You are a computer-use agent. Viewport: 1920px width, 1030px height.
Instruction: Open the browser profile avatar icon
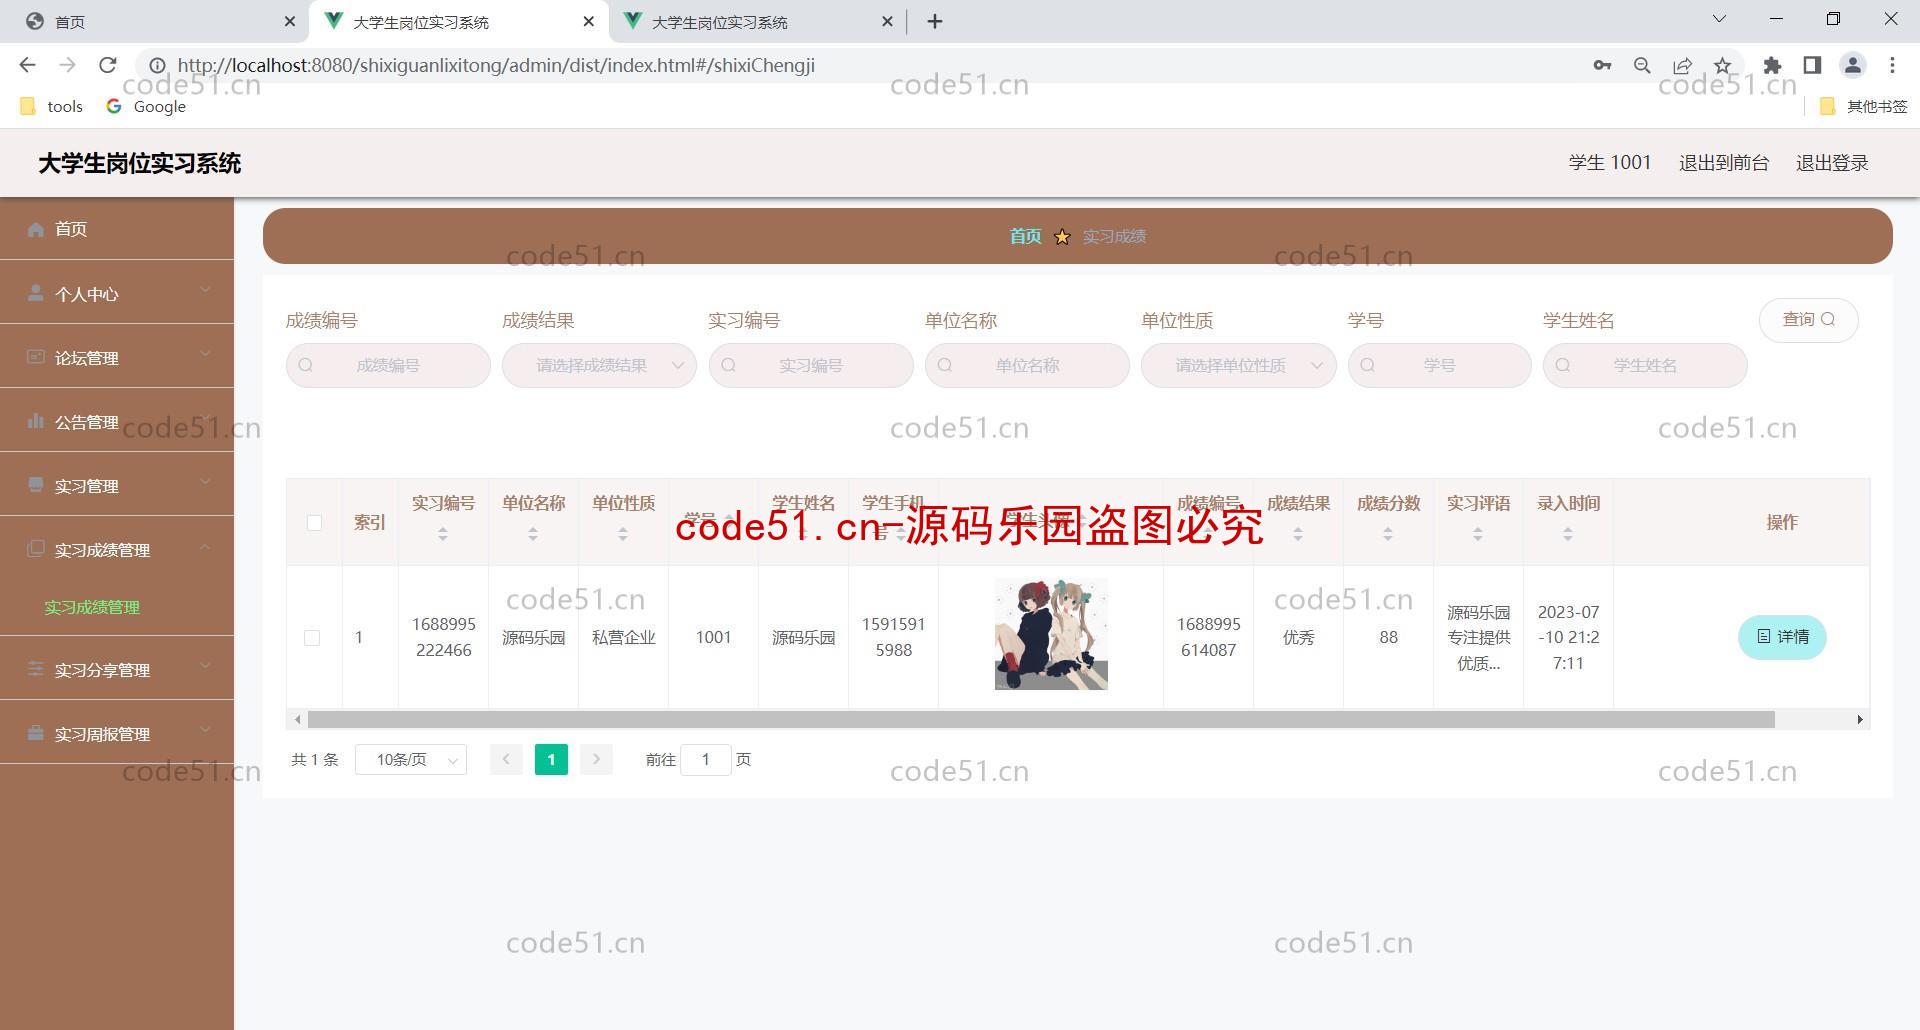[1852, 65]
